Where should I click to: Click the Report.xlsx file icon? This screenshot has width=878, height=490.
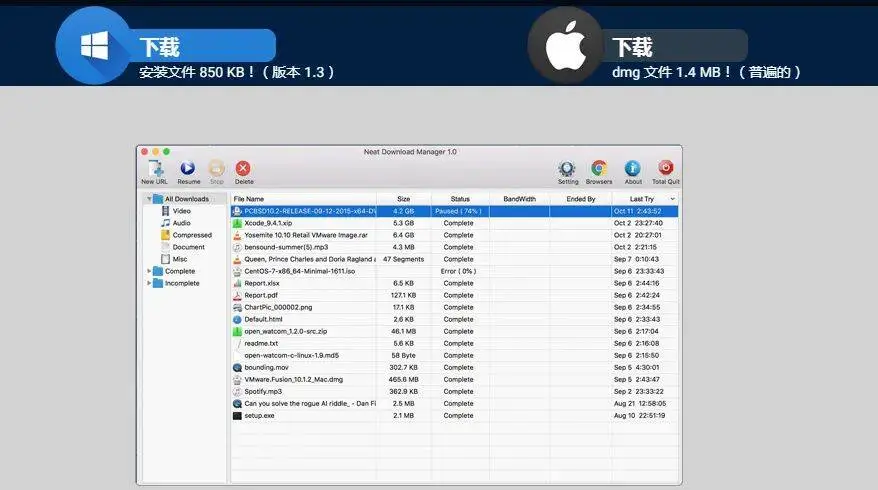pyautogui.click(x=237, y=283)
